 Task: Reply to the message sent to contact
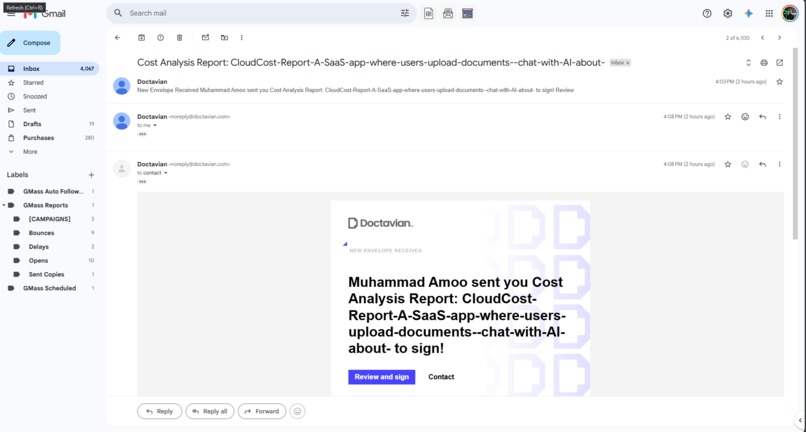(x=762, y=164)
